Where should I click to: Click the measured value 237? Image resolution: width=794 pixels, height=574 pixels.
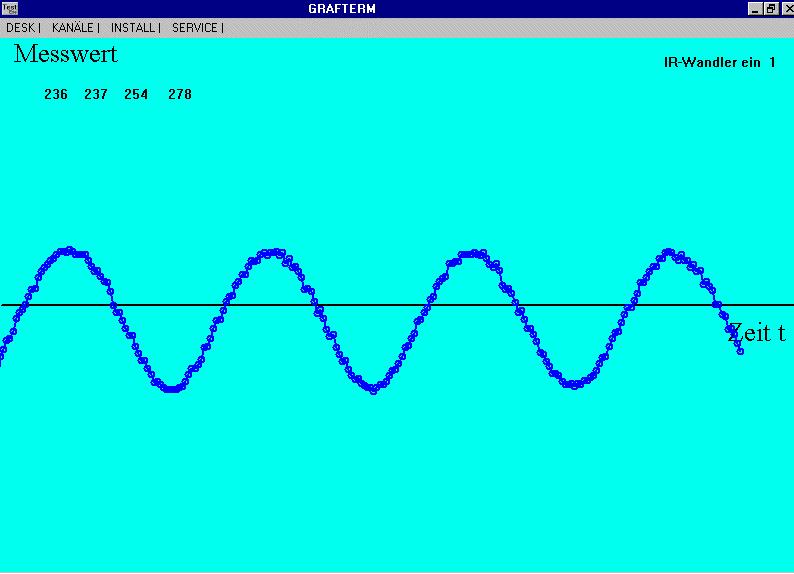click(x=96, y=95)
